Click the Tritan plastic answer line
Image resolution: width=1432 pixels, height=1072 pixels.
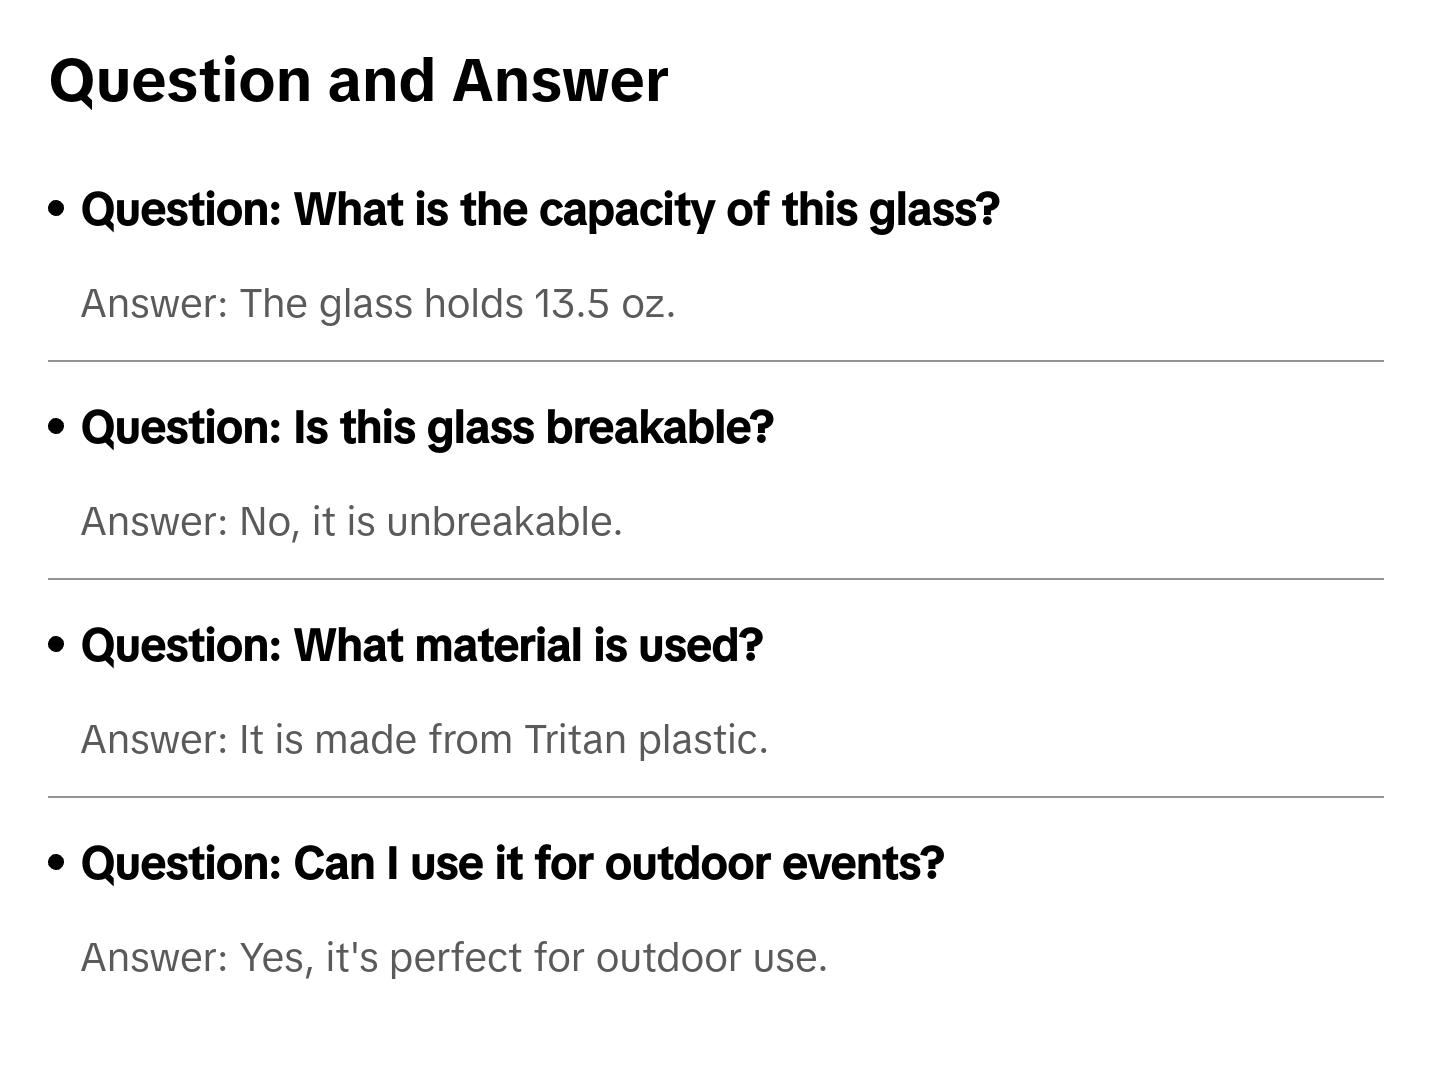[x=424, y=740]
